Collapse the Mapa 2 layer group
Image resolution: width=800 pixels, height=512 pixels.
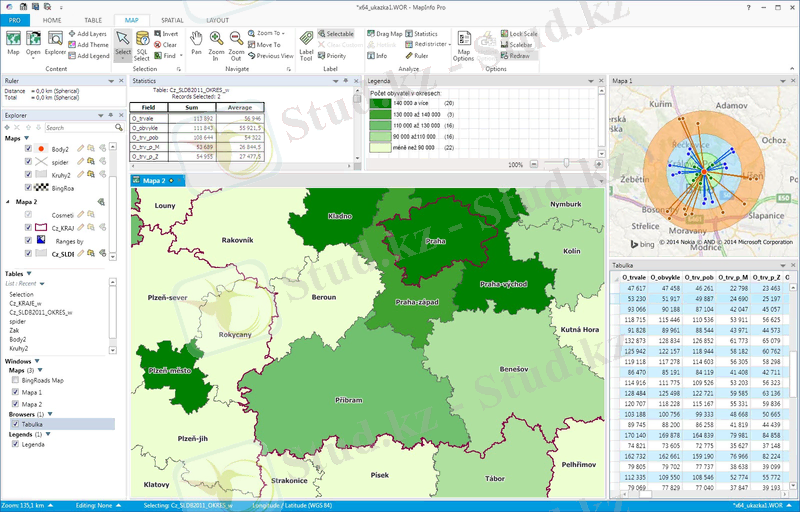[7, 201]
